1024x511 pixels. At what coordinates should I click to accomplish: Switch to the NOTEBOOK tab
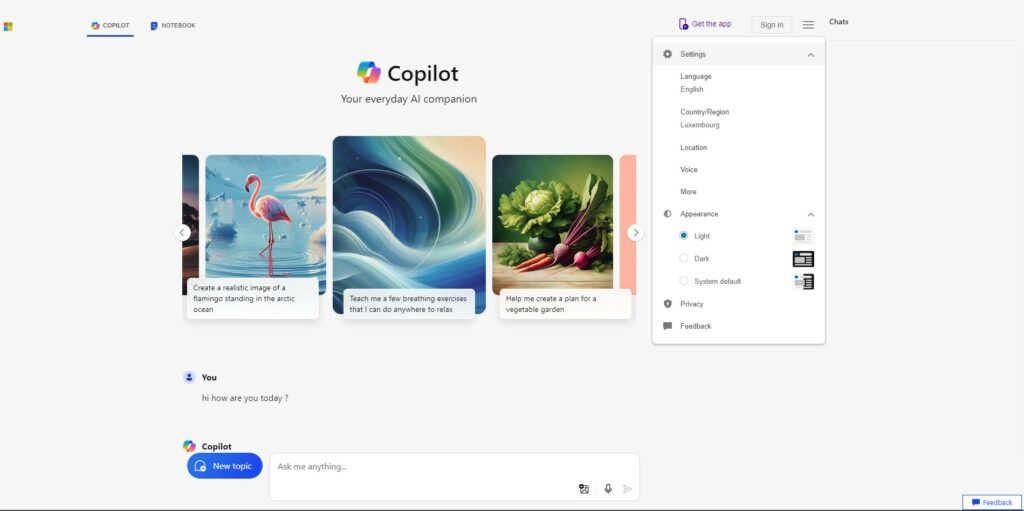tap(173, 25)
